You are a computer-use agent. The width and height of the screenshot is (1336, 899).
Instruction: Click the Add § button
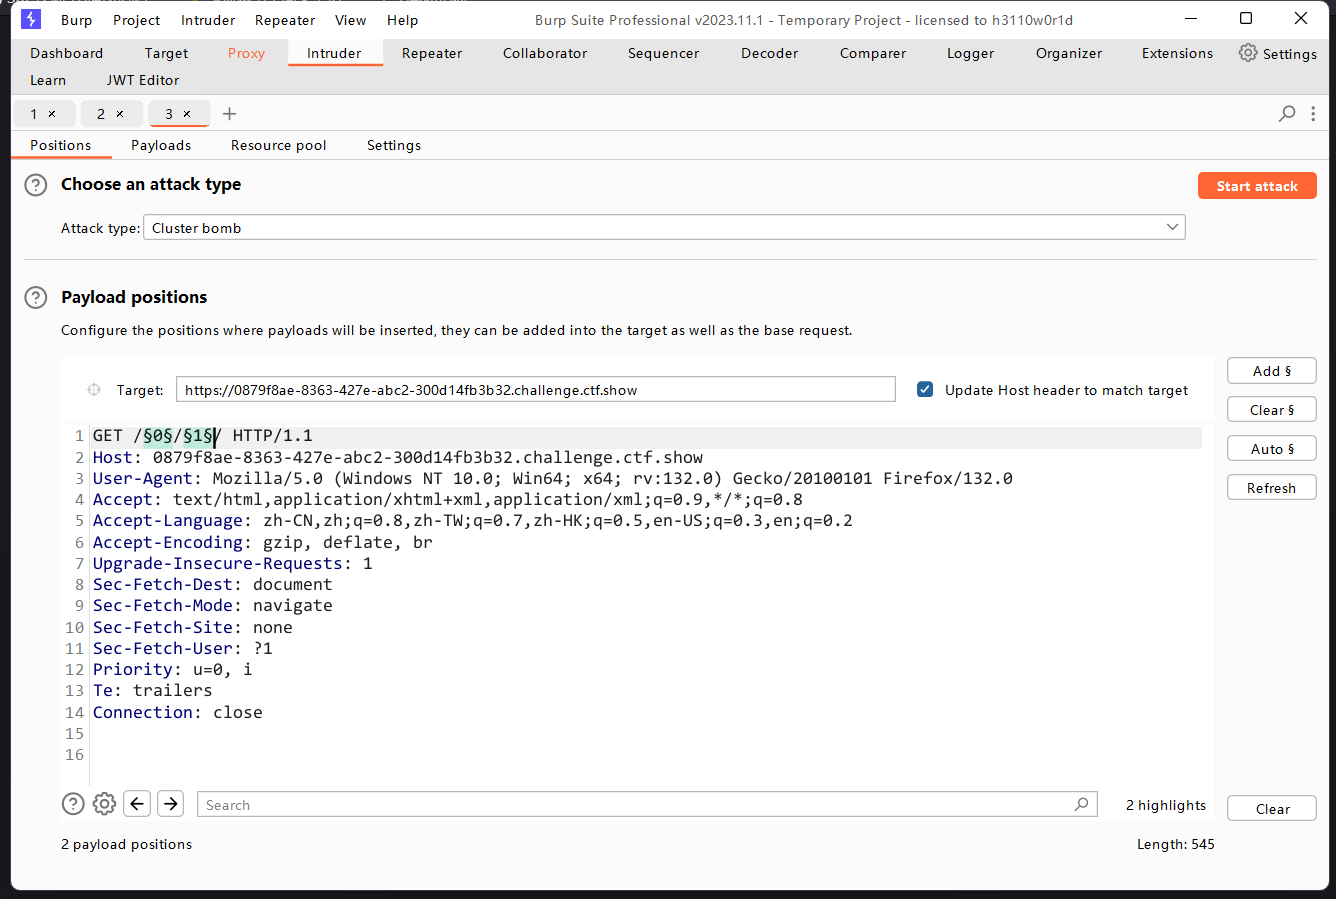click(x=1271, y=371)
